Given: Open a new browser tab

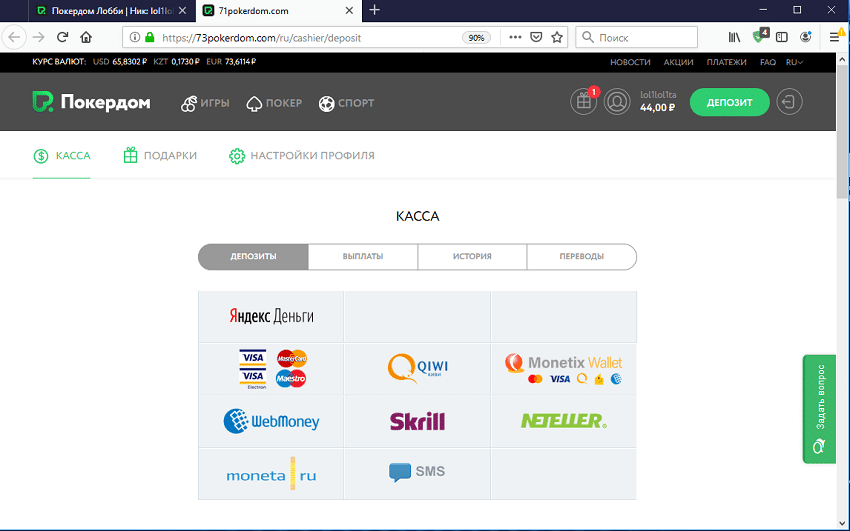Looking at the screenshot, I should point(374,10).
